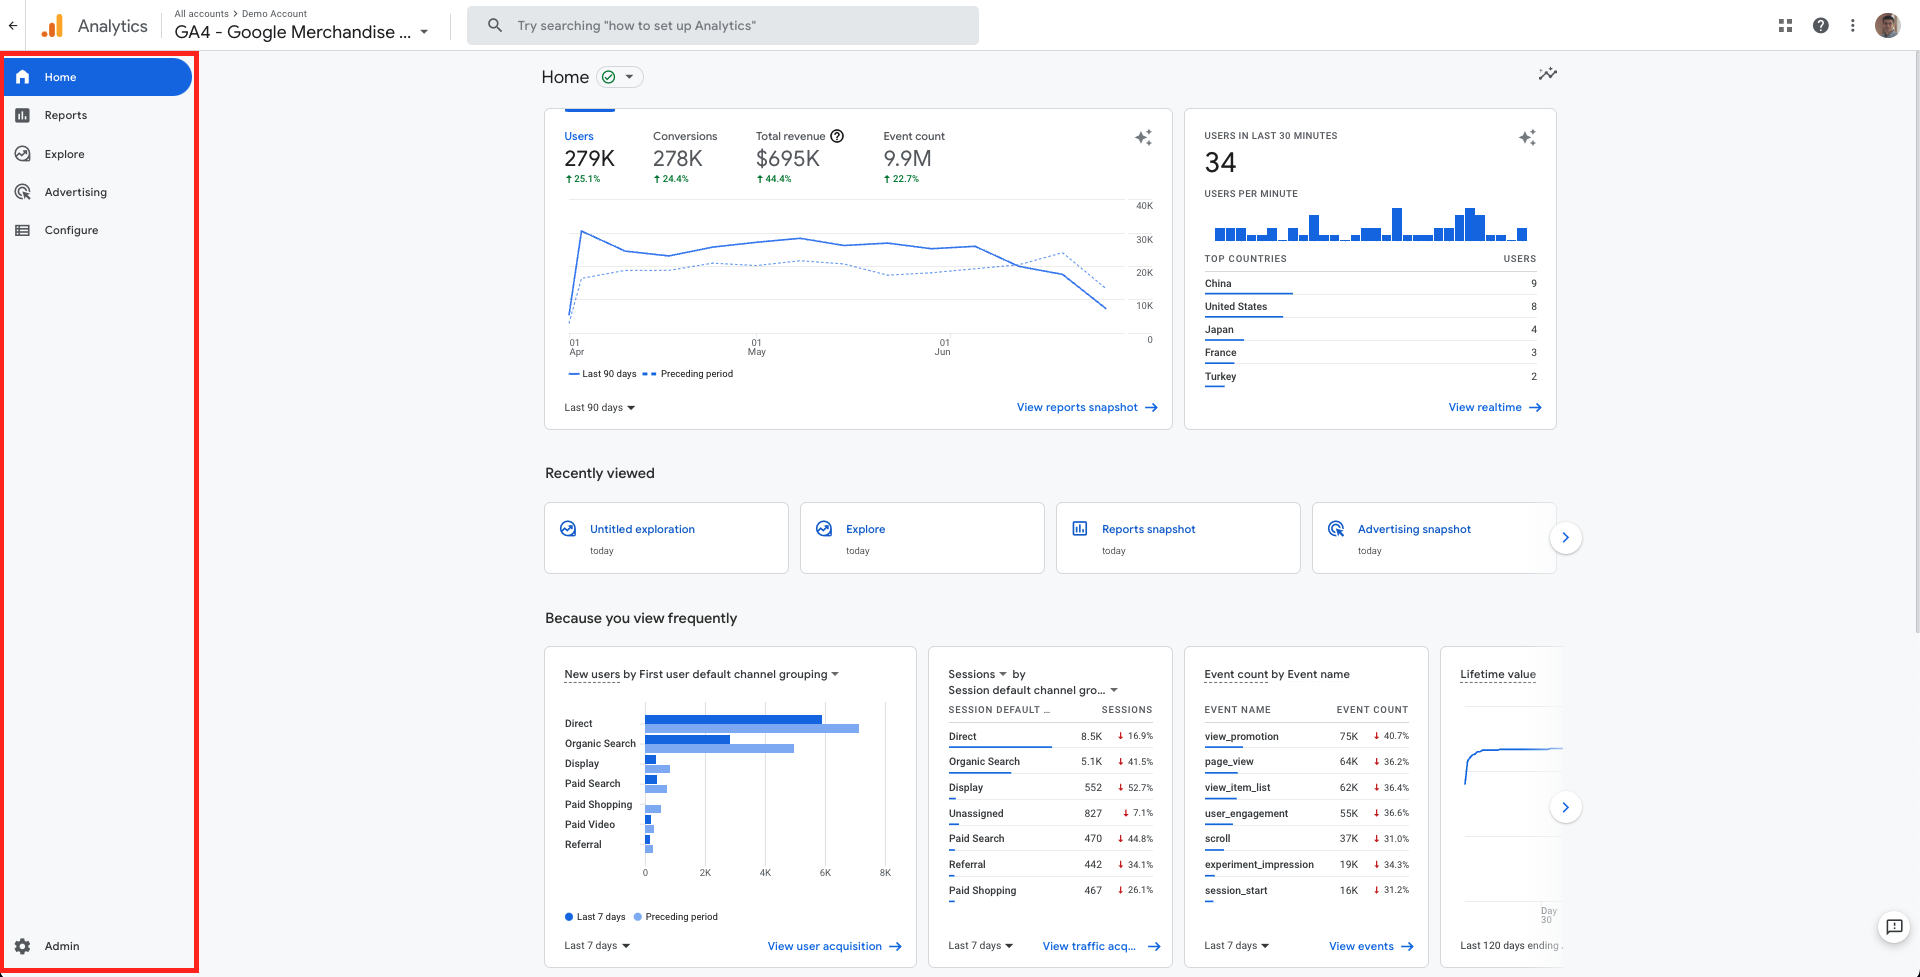The image size is (1920, 977).
Task: Click United States in top countries list
Action: click(1370, 307)
